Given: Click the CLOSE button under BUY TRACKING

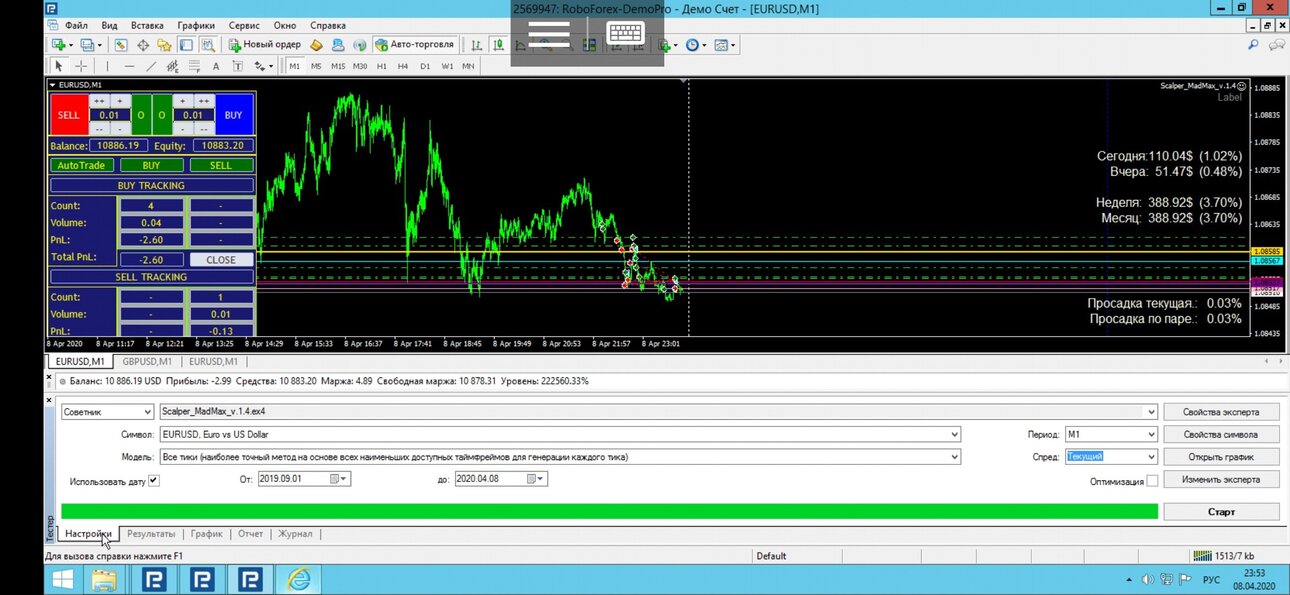Looking at the screenshot, I should coord(221,259).
